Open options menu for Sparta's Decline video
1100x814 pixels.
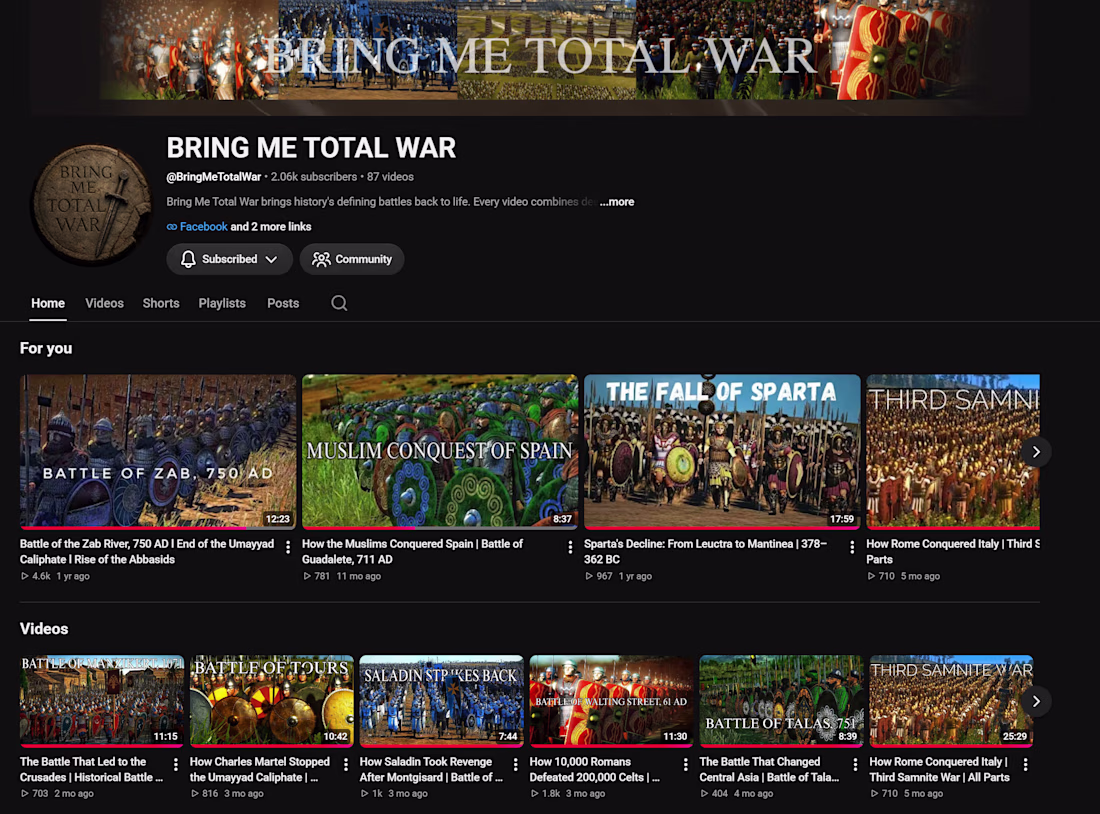[852, 547]
